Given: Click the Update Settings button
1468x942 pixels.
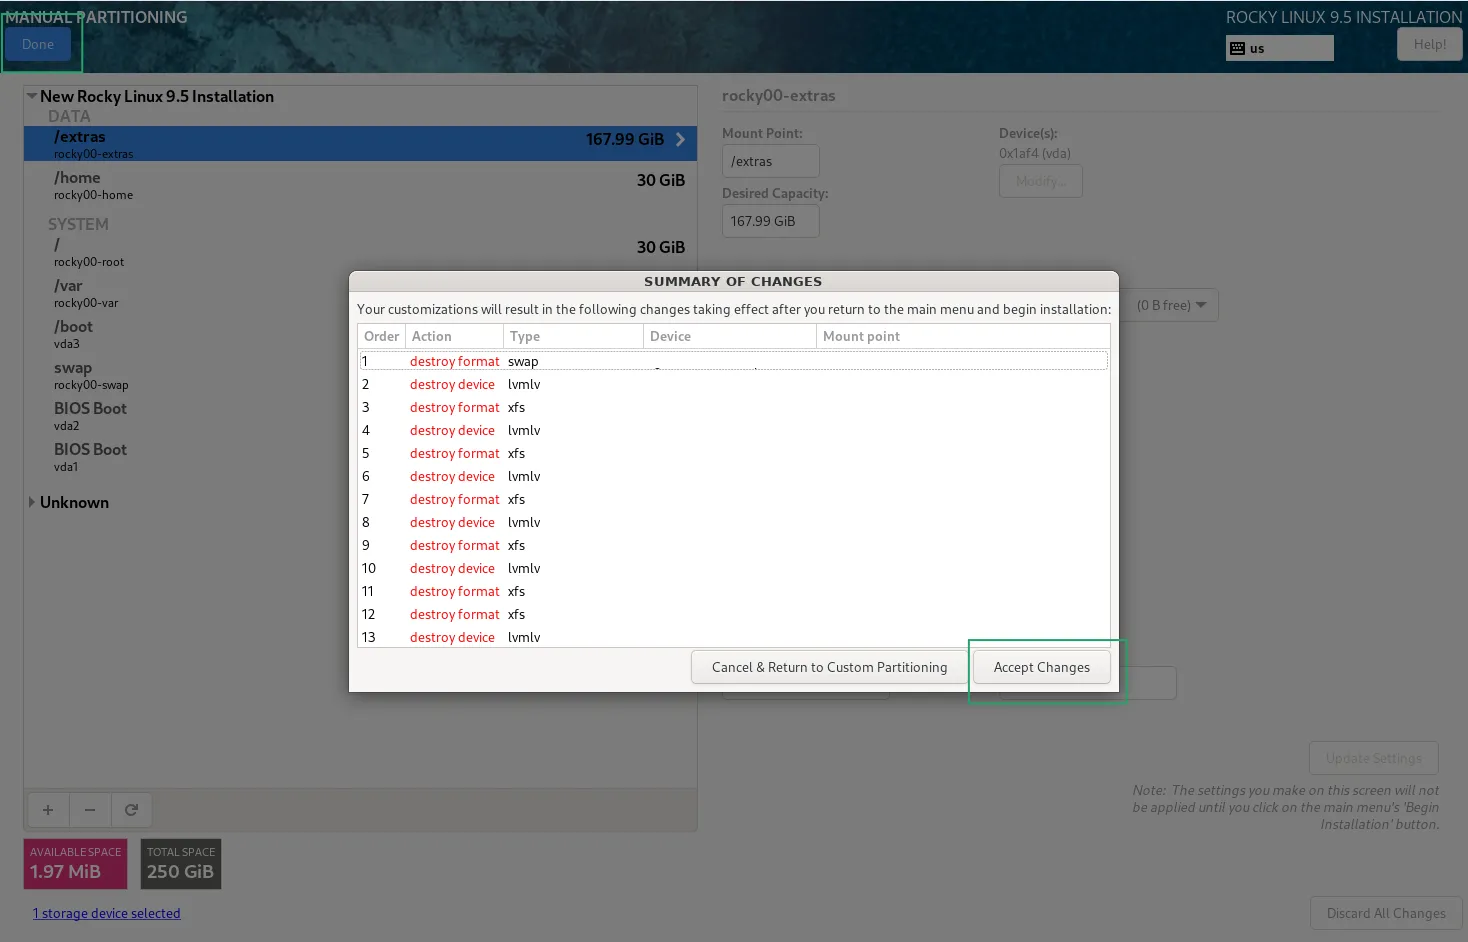Looking at the screenshot, I should point(1373,758).
